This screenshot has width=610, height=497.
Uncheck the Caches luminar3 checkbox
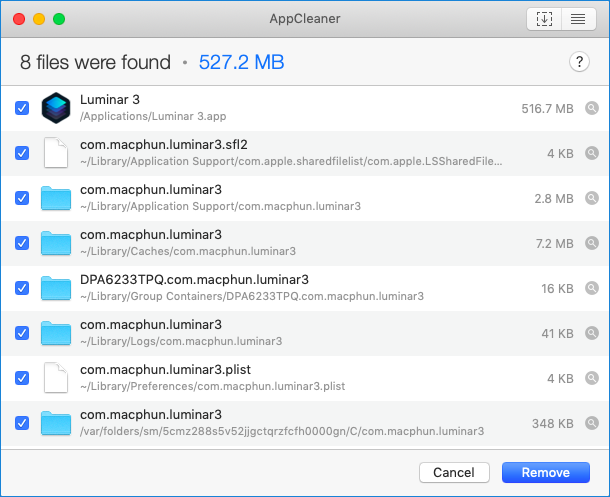(x=22, y=243)
